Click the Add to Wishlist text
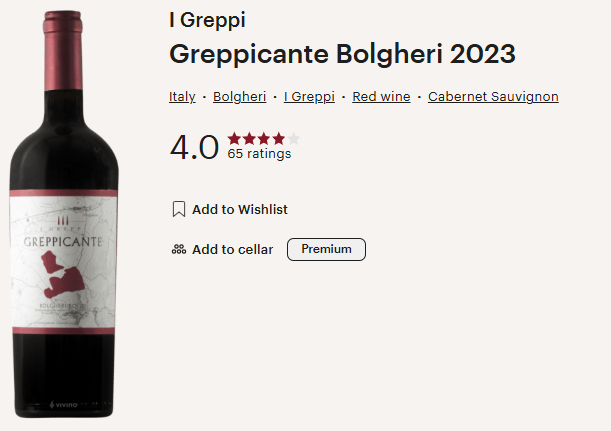Screen dimensions: 611x431 click(x=240, y=209)
